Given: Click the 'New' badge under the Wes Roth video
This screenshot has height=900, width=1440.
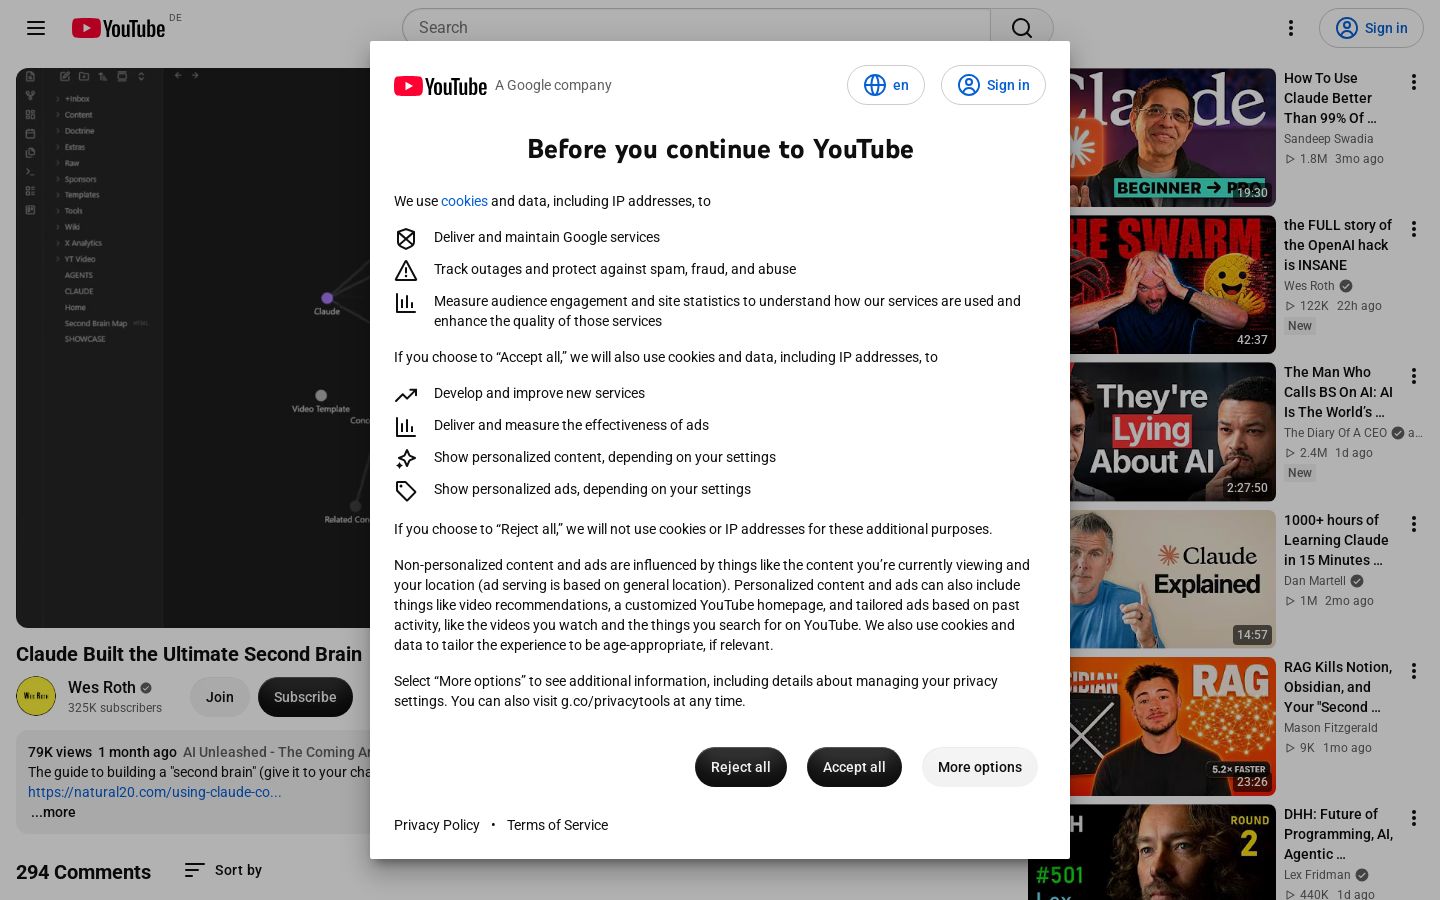Looking at the screenshot, I should click(1300, 326).
